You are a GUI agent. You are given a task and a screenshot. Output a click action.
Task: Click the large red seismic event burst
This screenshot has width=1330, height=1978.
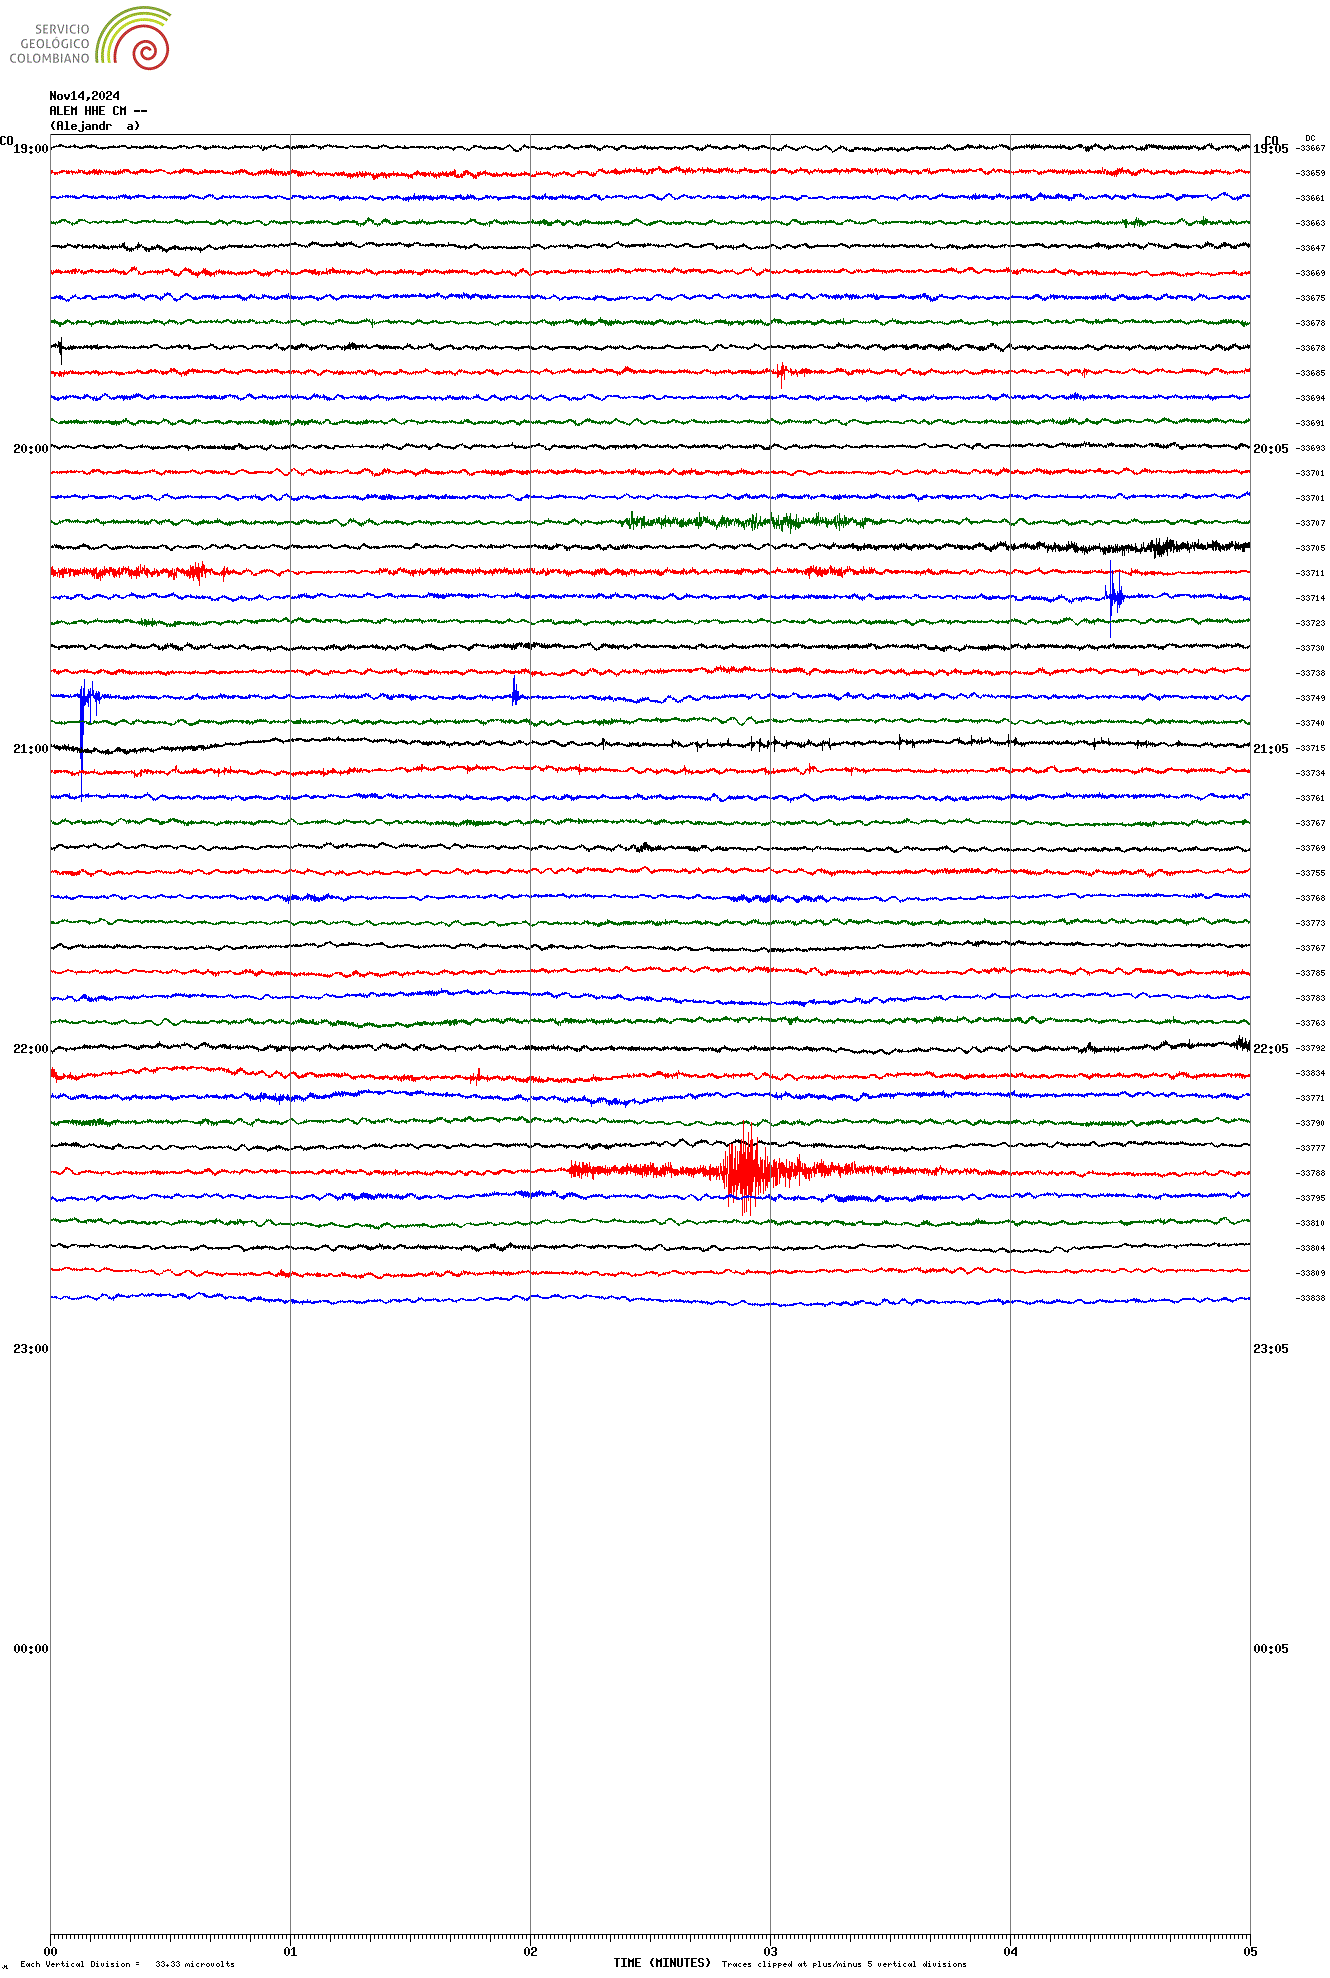pos(745,1170)
